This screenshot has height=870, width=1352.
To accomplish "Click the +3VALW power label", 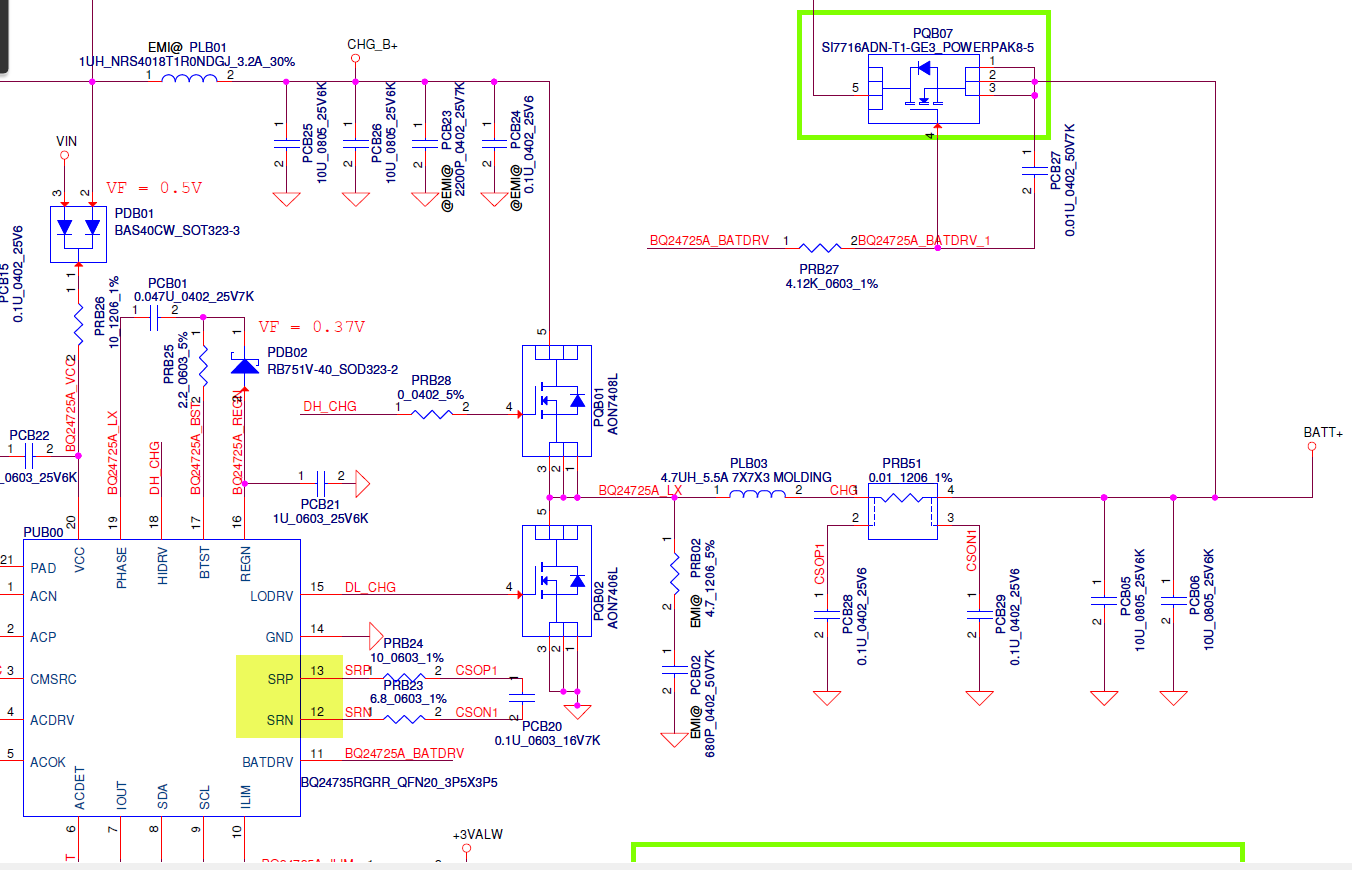I will [x=479, y=834].
